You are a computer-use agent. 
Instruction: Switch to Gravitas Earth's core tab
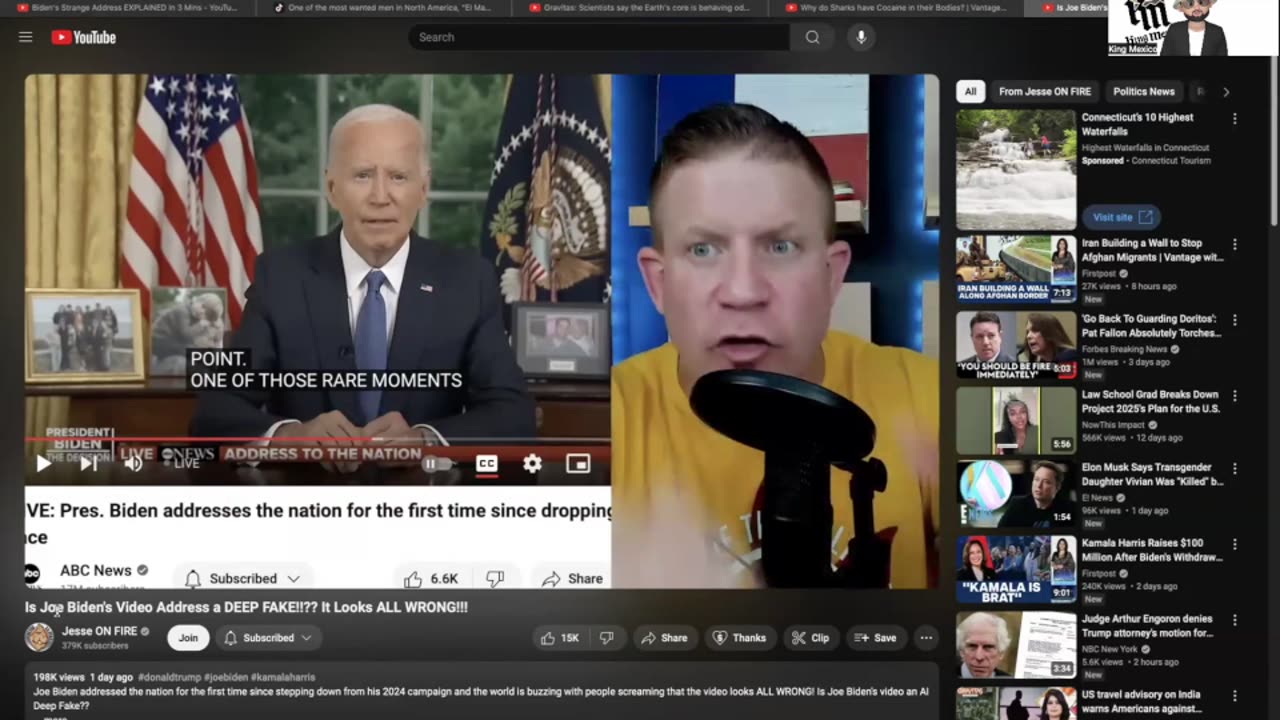coord(640,8)
